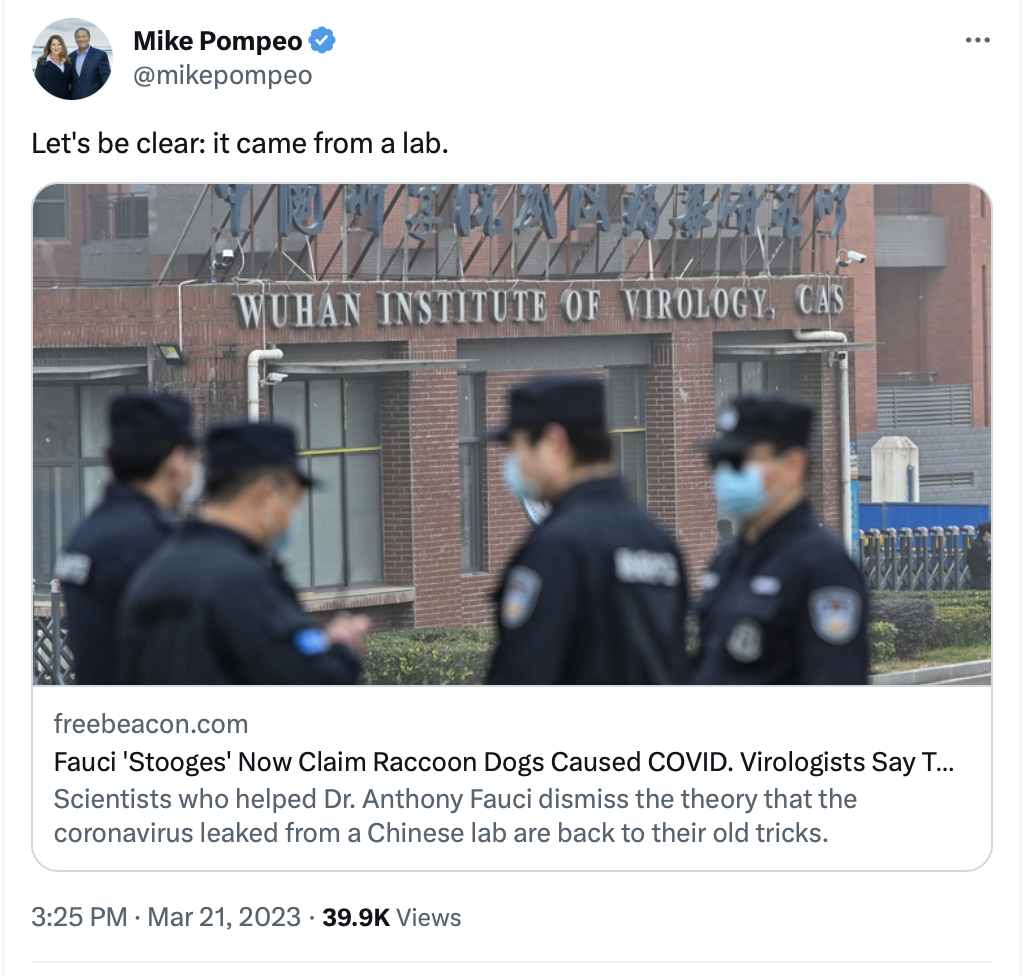Select the tweet text about a lab
This screenshot has height=976, width=1034.
click(x=240, y=143)
